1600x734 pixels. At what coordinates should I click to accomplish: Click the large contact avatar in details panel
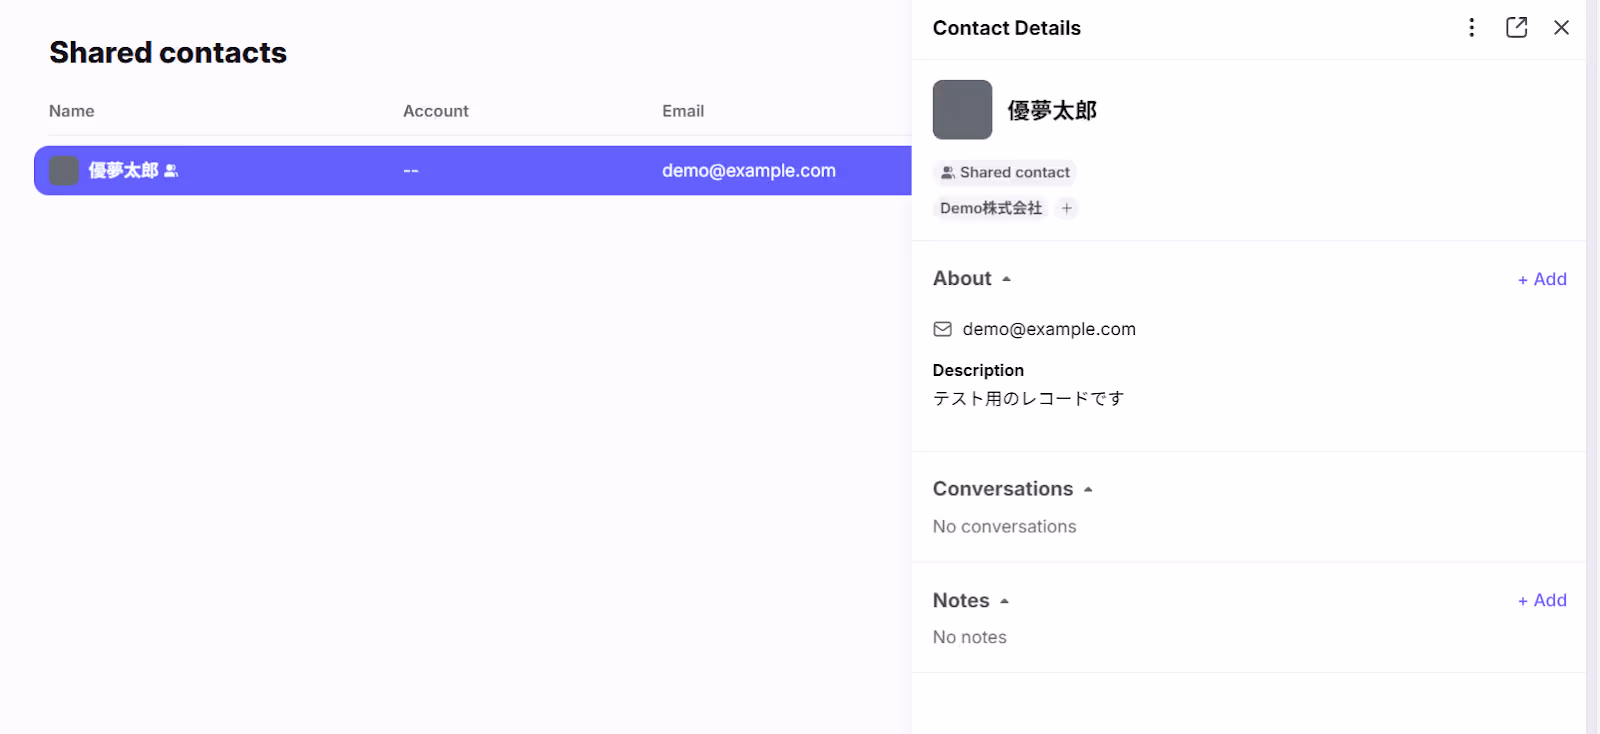coord(962,110)
